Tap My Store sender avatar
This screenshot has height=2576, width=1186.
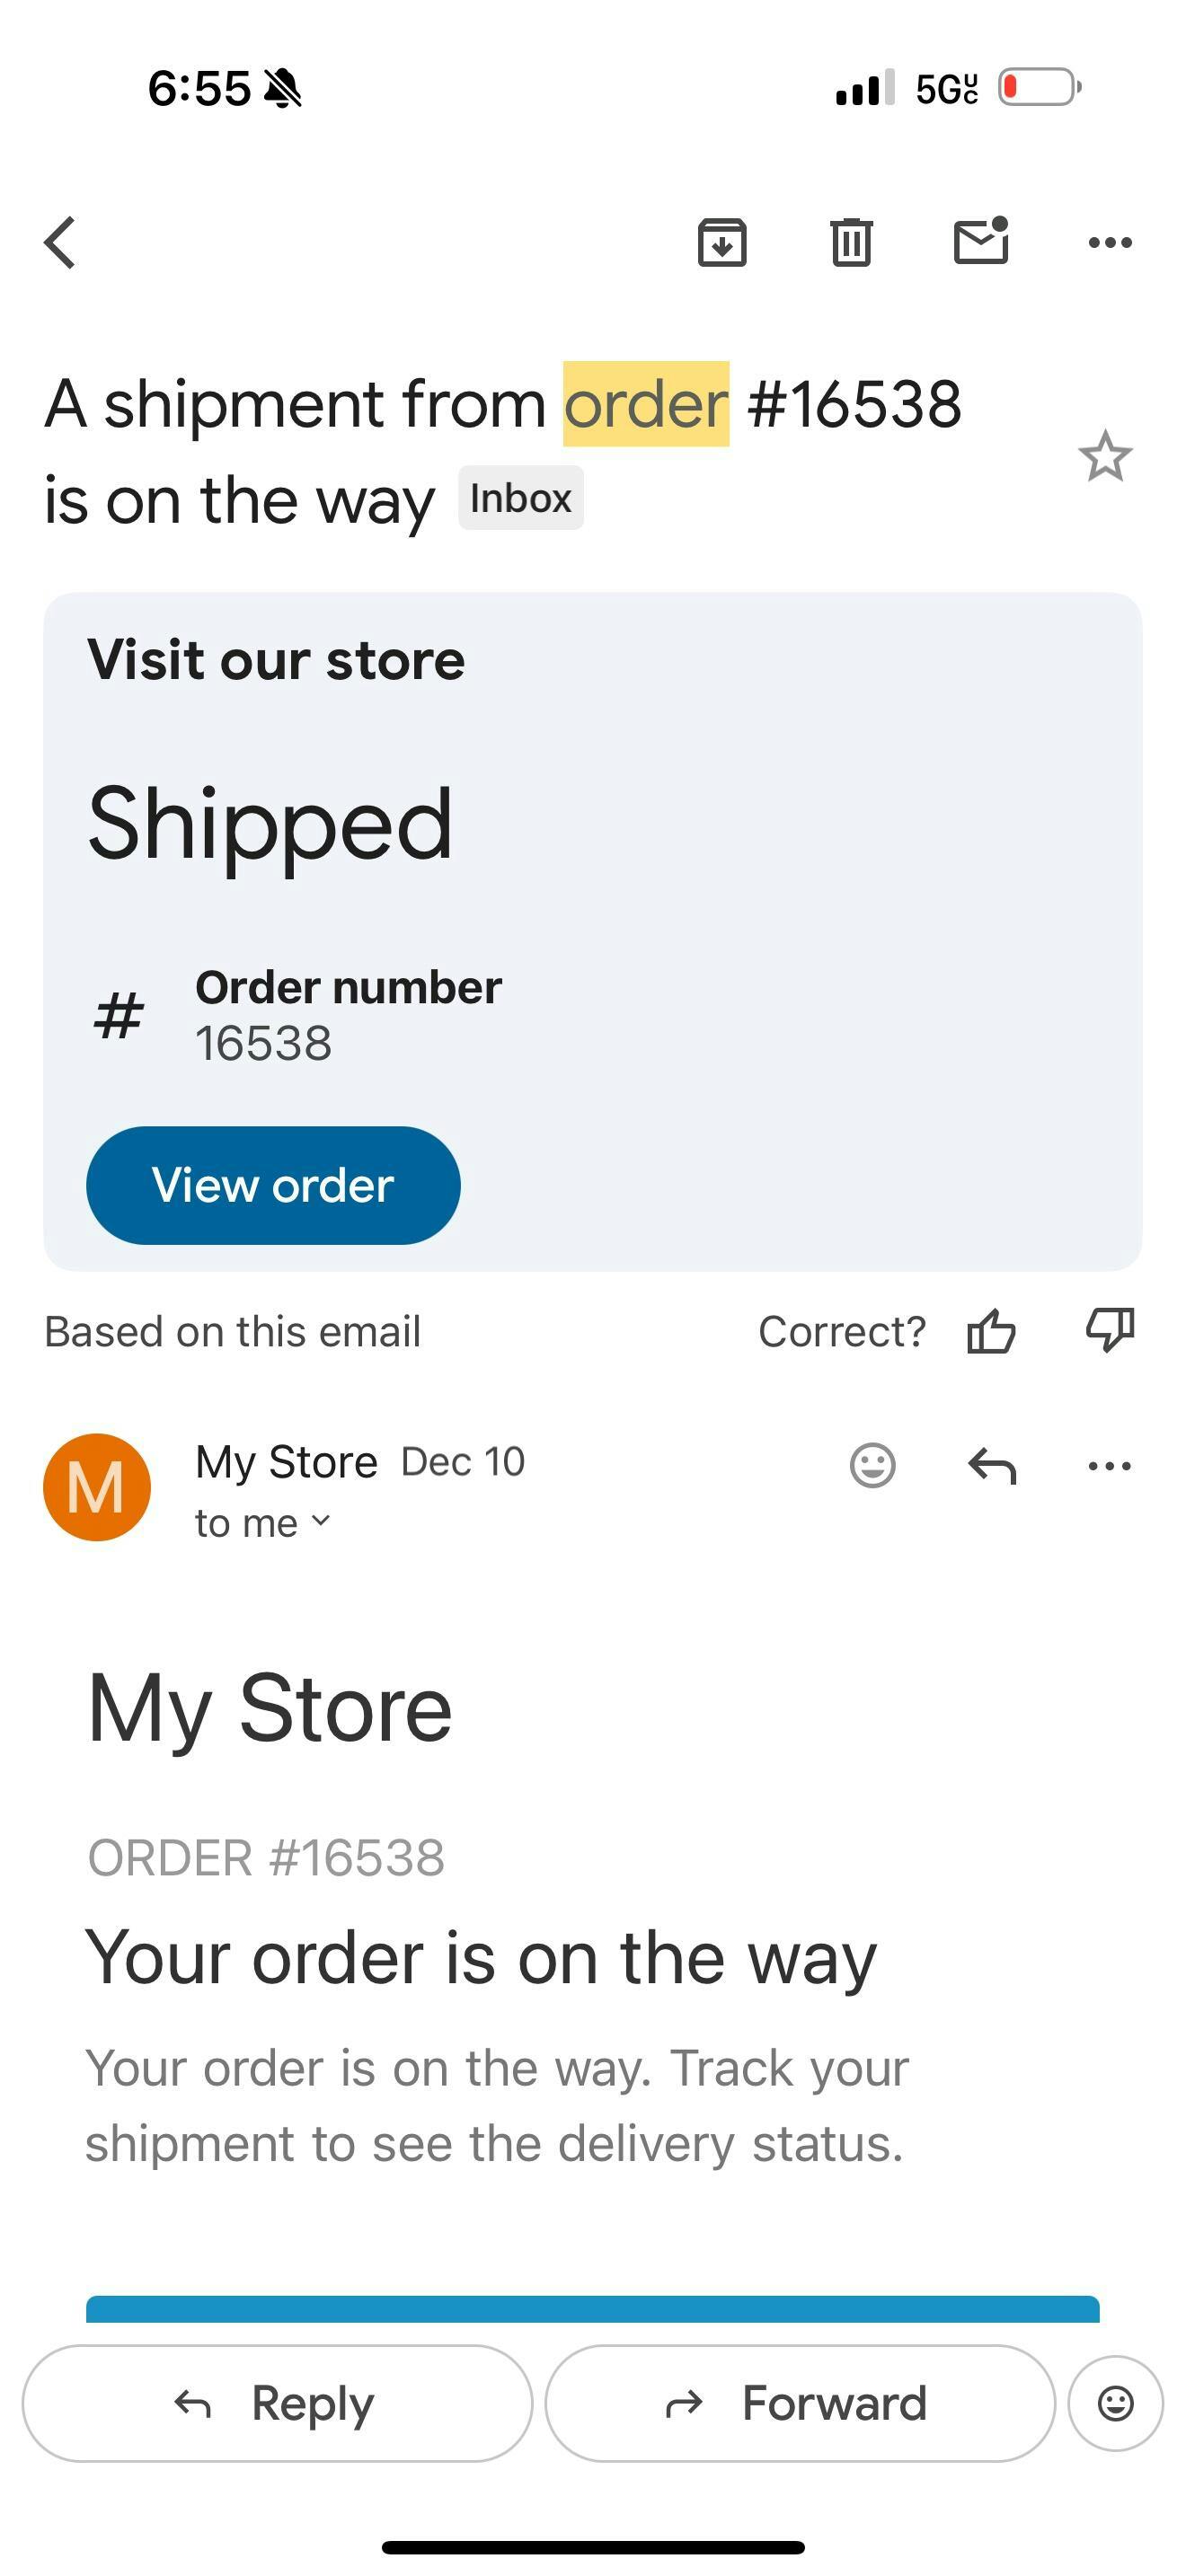[97, 1487]
